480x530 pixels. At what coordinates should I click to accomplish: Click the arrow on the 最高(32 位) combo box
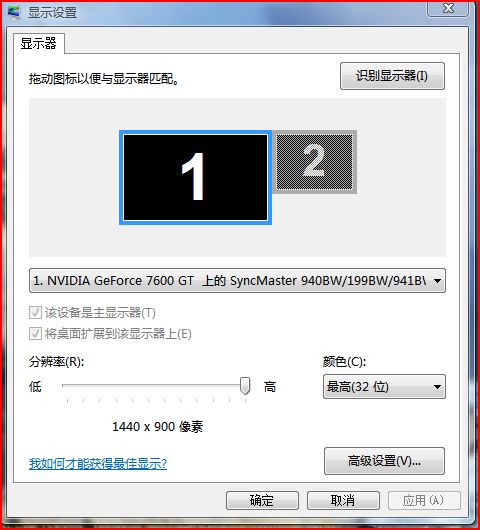coord(437,387)
